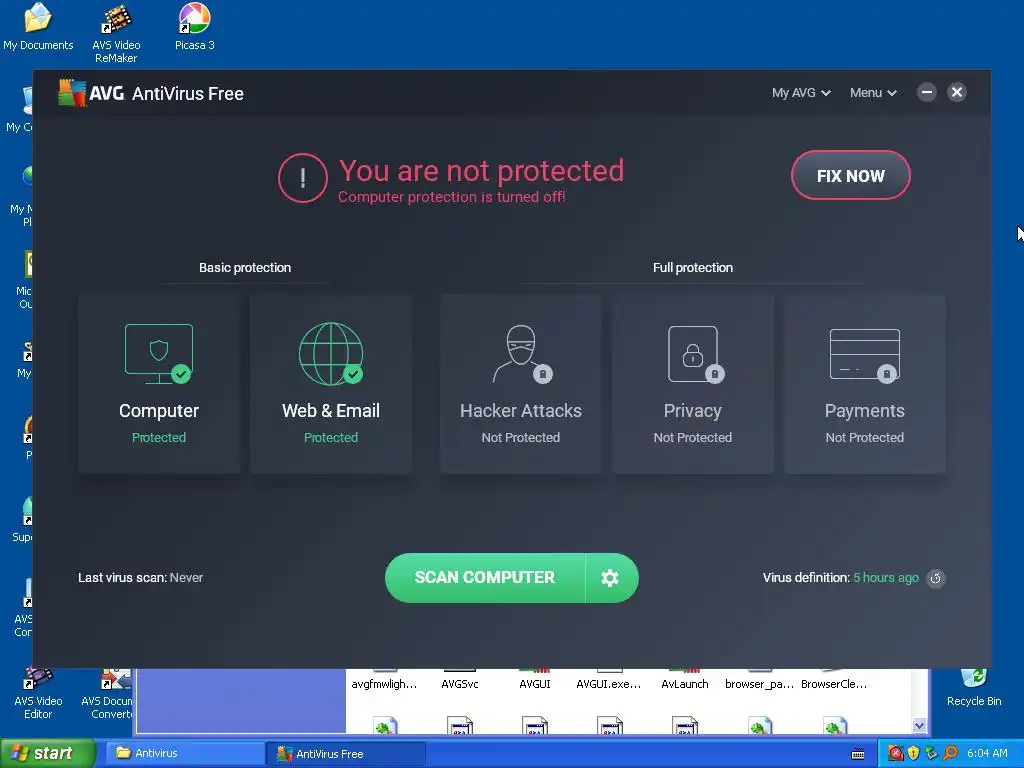Open the Computer protection tile
1024x768 pixels.
click(159, 383)
